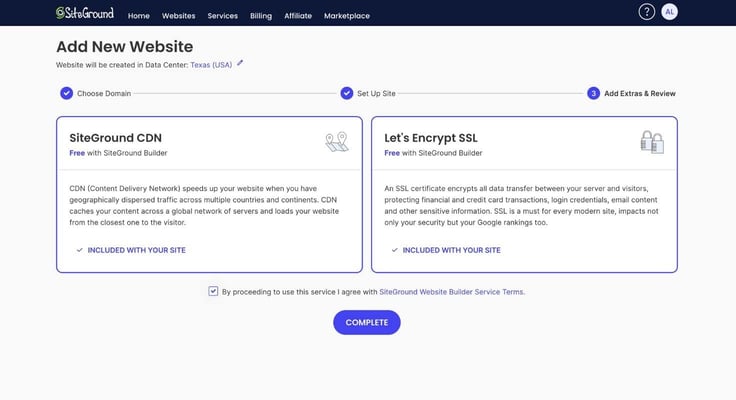
Task: Go to the Home menu
Action: tap(138, 15)
